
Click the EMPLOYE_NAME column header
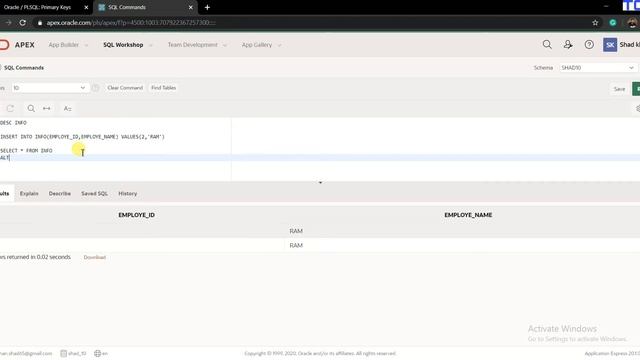tap(468, 215)
